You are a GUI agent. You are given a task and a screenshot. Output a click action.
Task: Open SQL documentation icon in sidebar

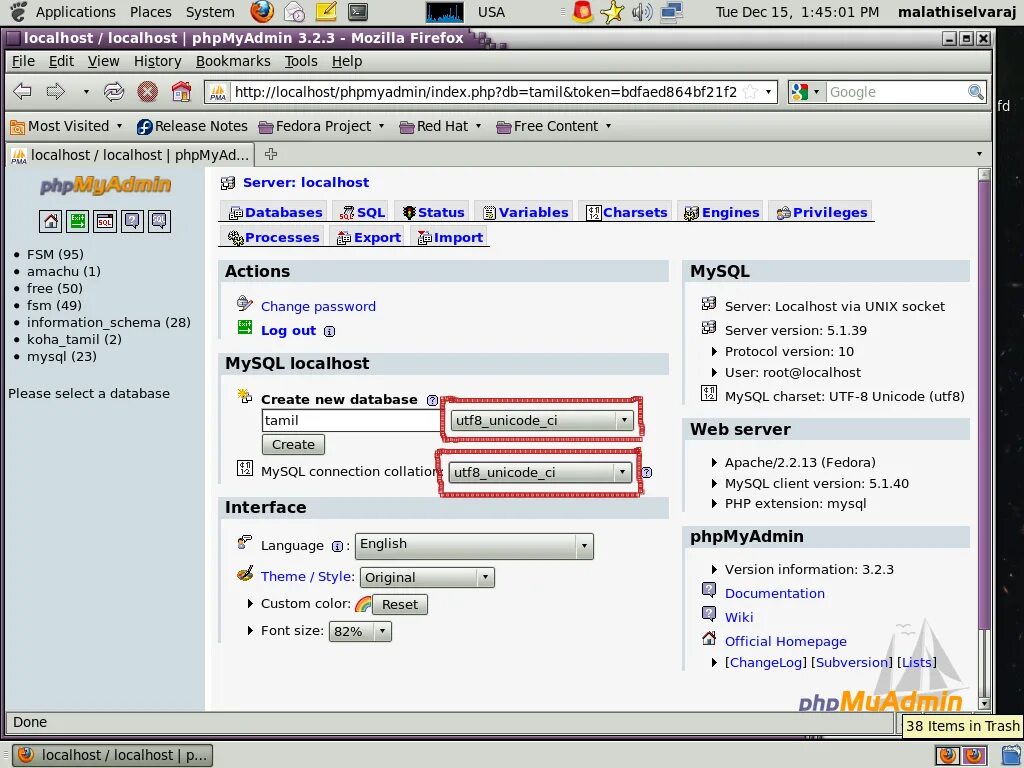click(159, 221)
